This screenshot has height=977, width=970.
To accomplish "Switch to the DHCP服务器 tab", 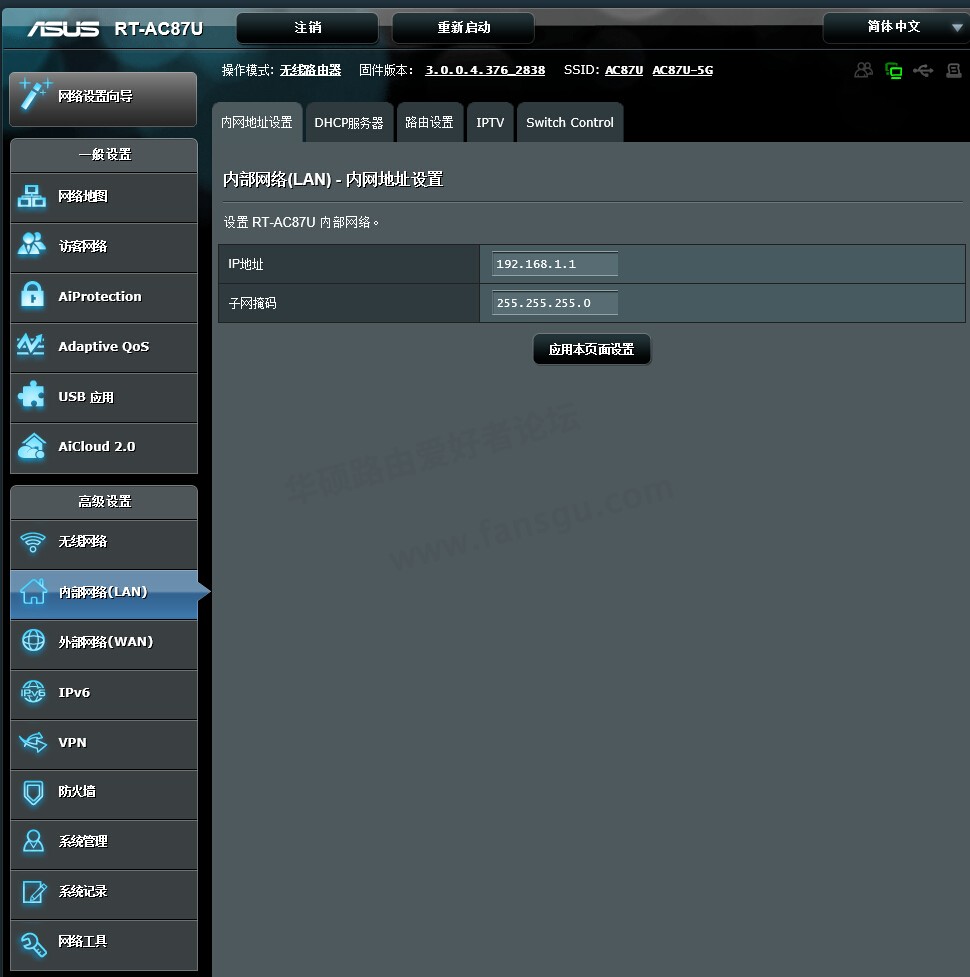I will coord(349,122).
